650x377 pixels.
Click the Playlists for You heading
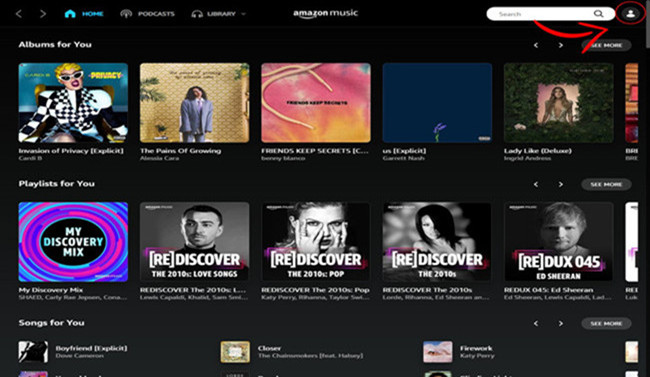(x=57, y=183)
